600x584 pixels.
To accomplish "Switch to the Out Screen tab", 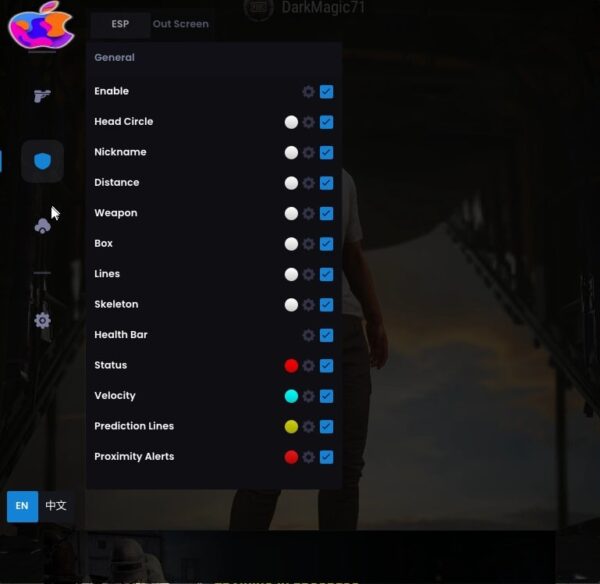I will (181, 24).
